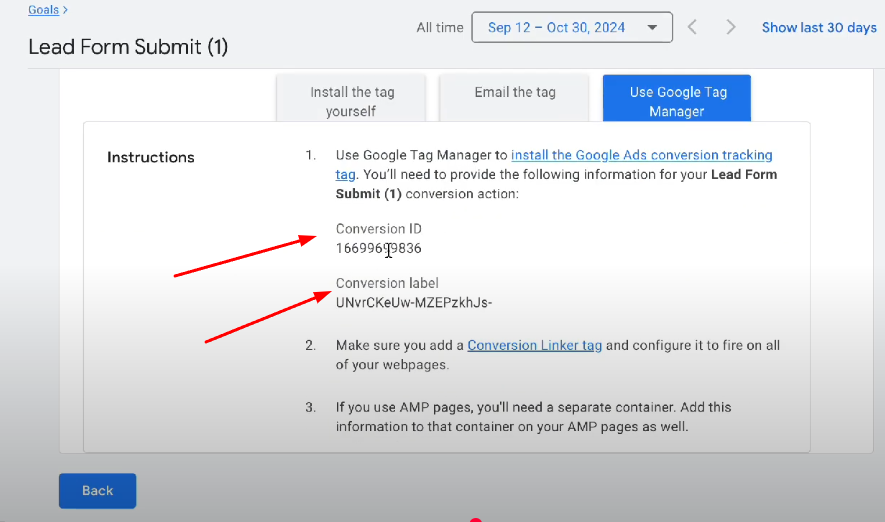Image resolution: width=885 pixels, height=522 pixels.
Task: Go to next date range arrow
Action: [730, 27]
